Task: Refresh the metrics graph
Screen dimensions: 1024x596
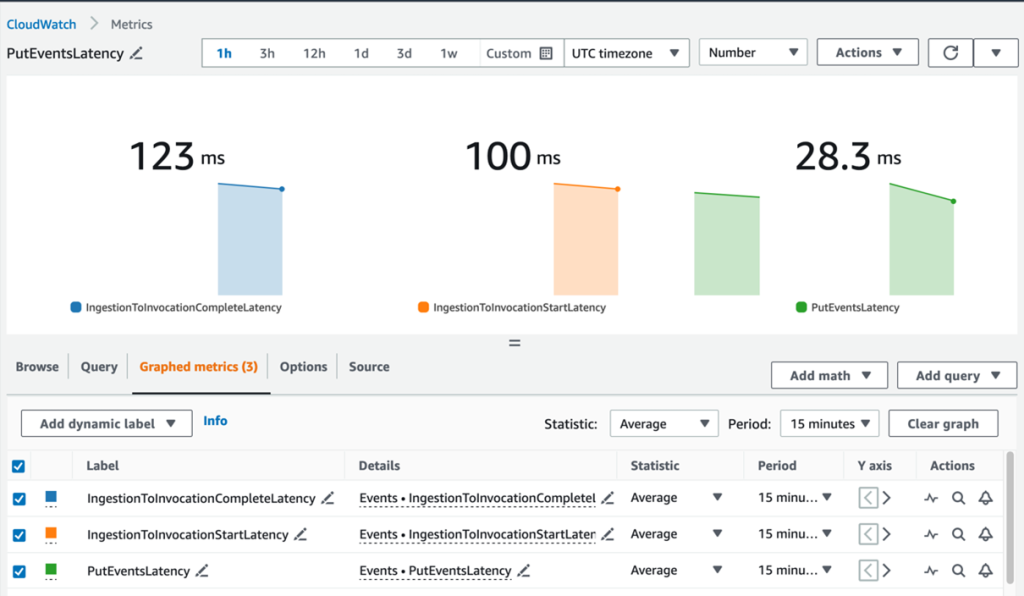Action: click(x=949, y=52)
